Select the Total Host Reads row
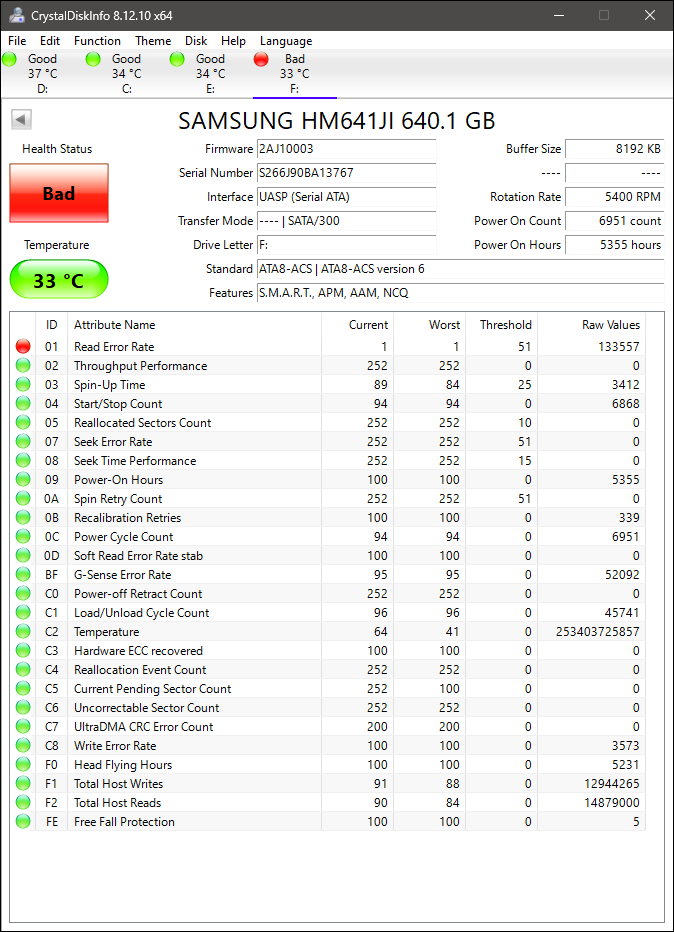Screen dimensions: 674x932 (x=328, y=802)
